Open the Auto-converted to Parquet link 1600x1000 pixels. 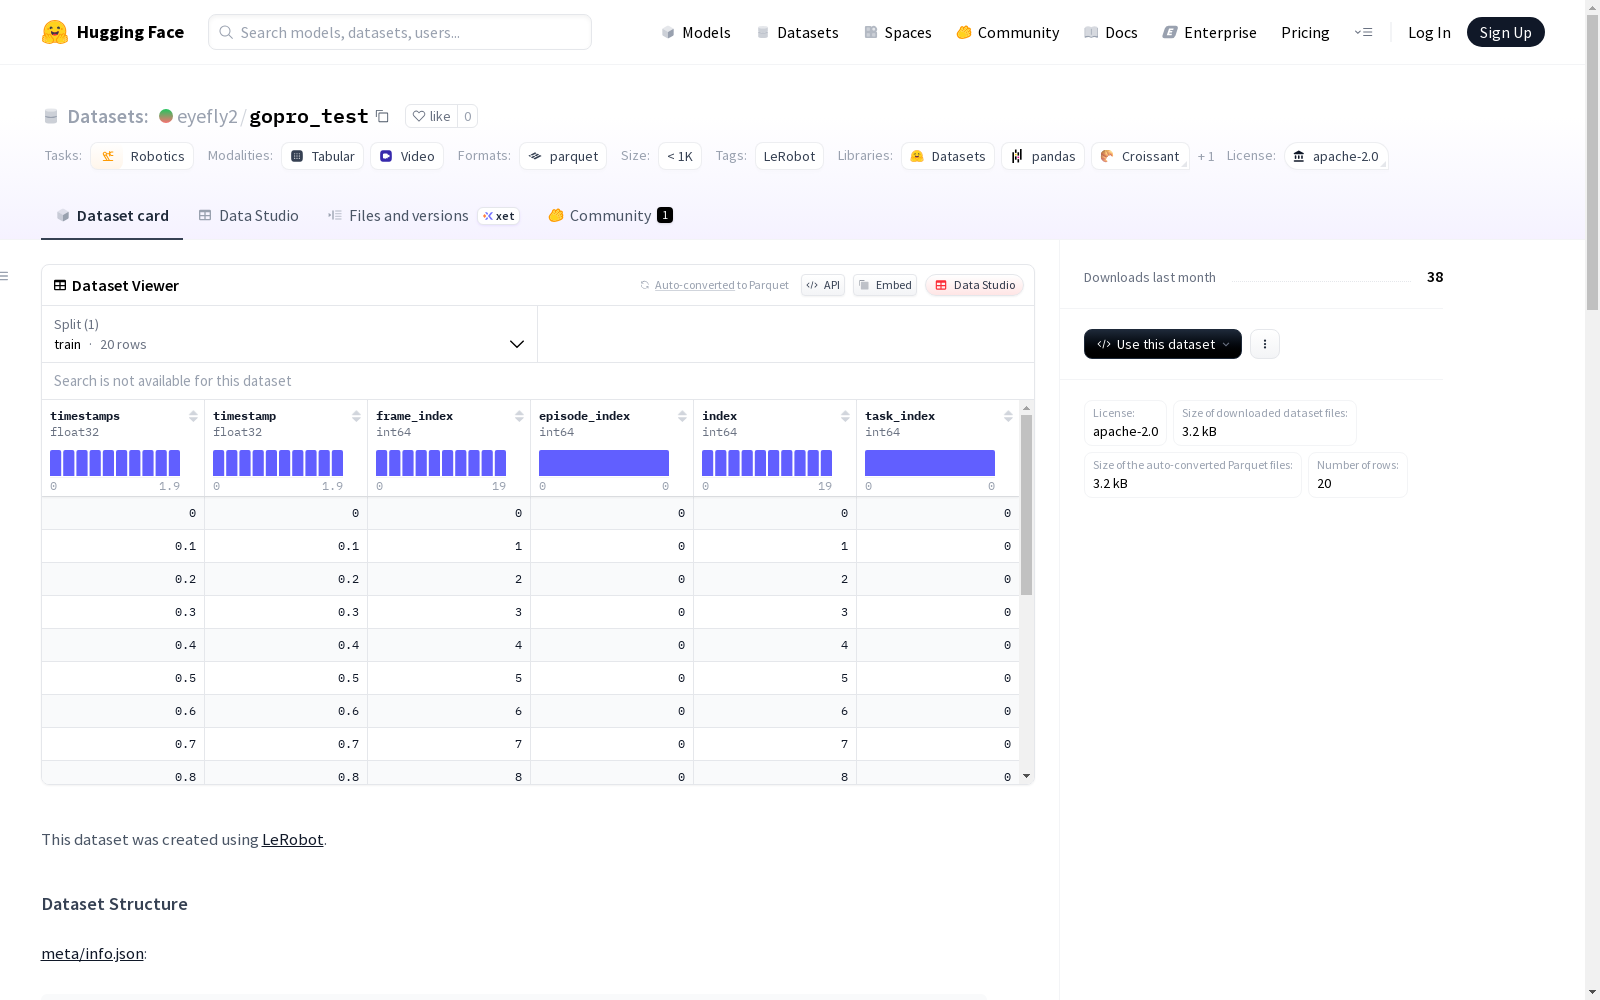[721, 285]
